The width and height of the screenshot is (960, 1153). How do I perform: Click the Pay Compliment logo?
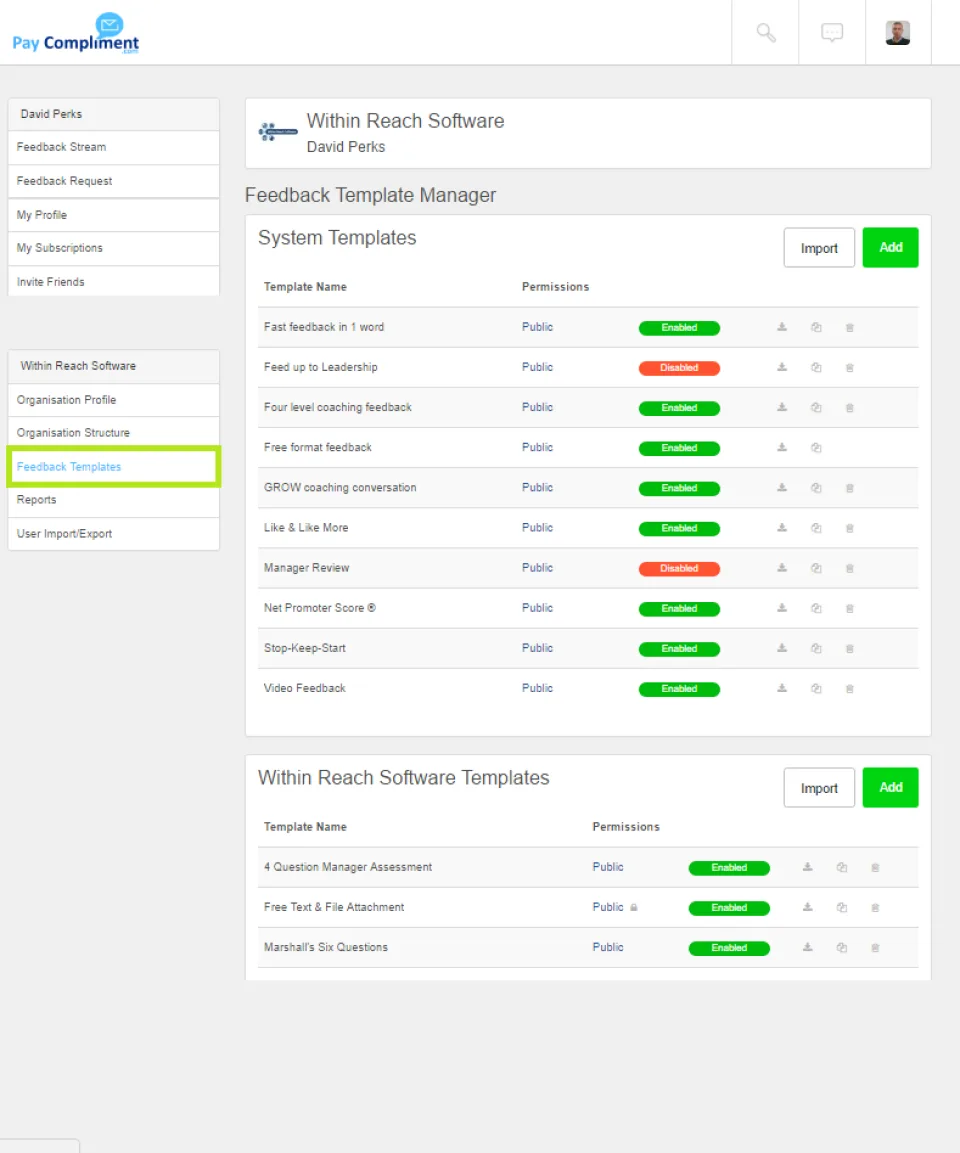76,33
